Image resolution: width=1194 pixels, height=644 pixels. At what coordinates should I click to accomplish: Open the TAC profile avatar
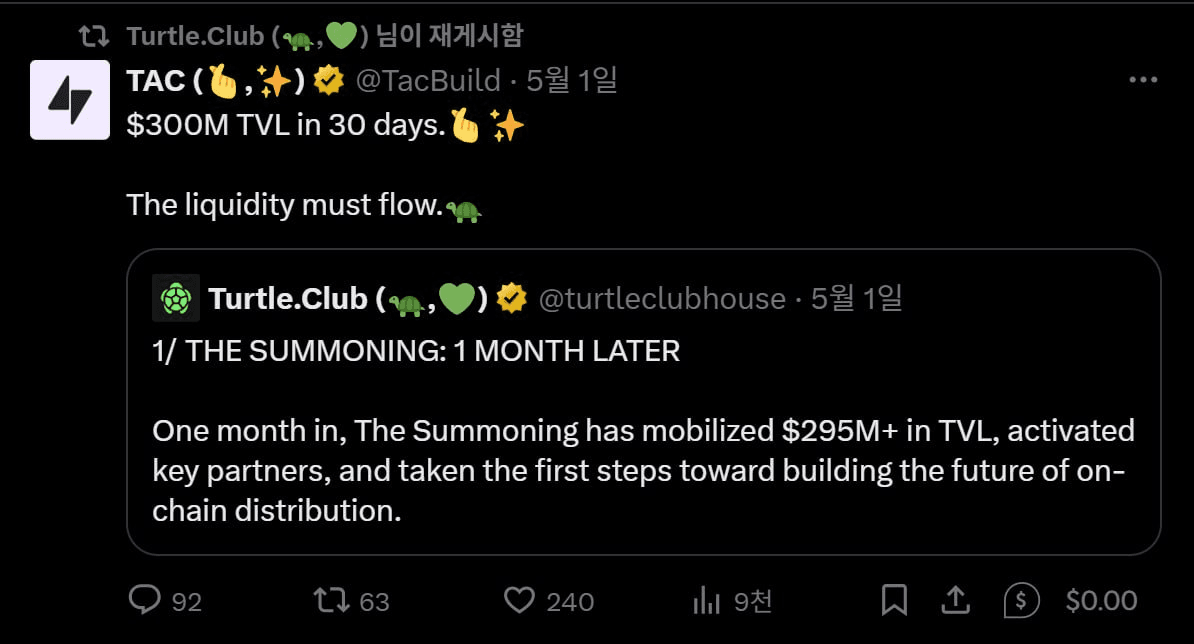point(70,100)
